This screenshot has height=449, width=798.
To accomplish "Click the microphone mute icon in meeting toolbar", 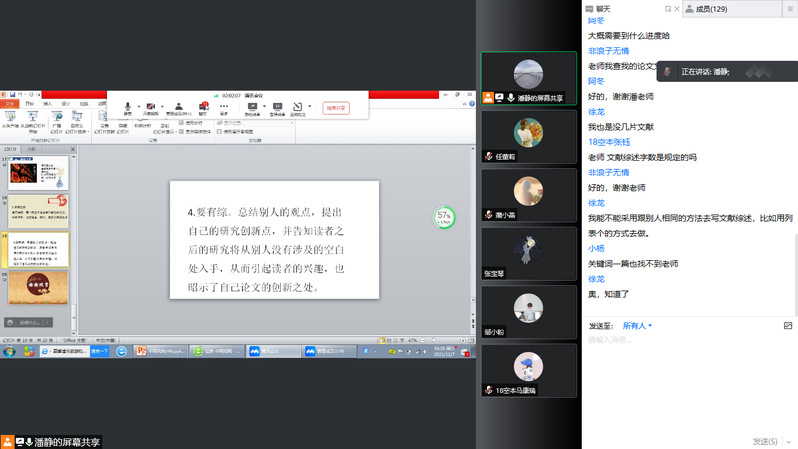I will tap(127, 106).
